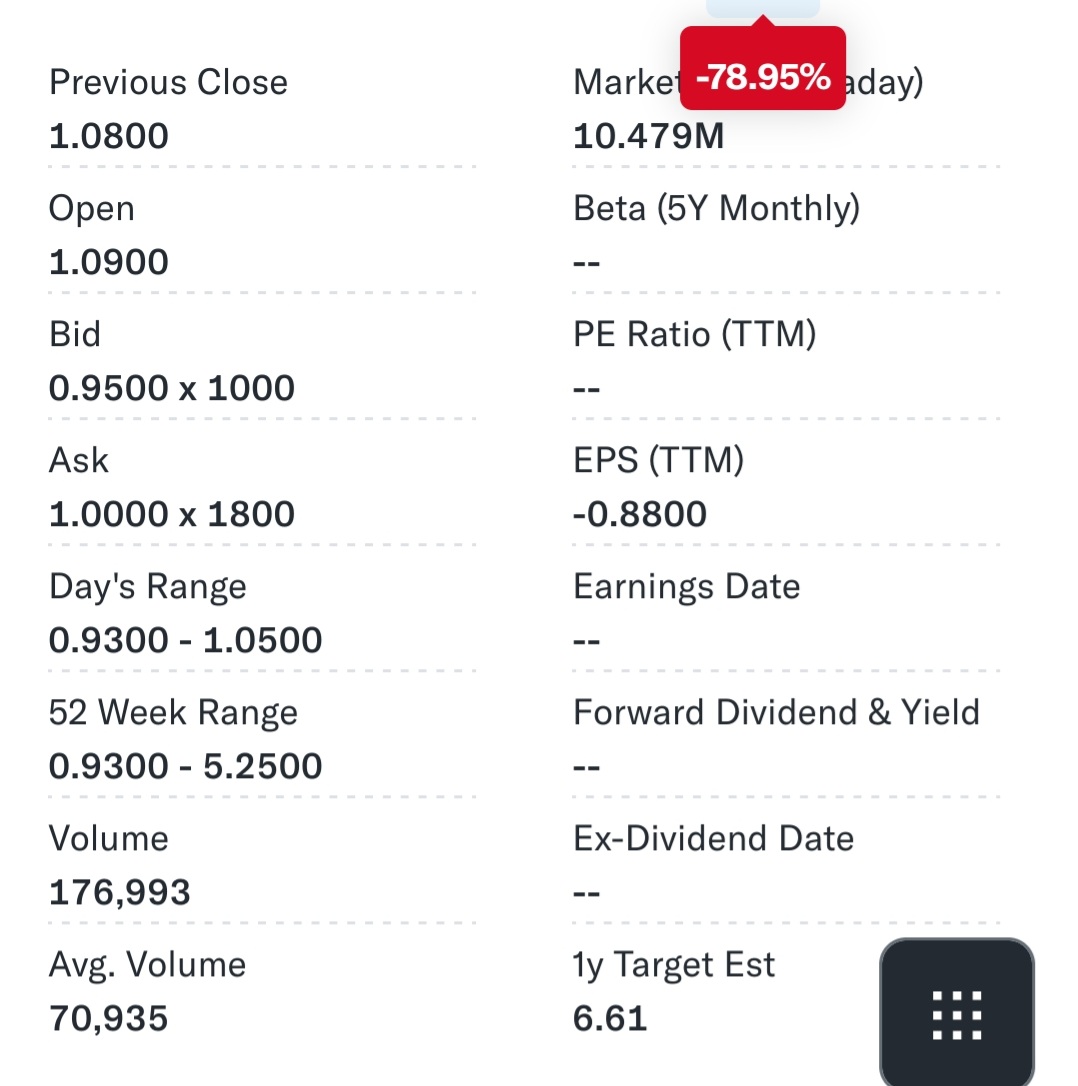
Task: Tap the Bid value 0.9500 x 1000
Action: point(172,388)
